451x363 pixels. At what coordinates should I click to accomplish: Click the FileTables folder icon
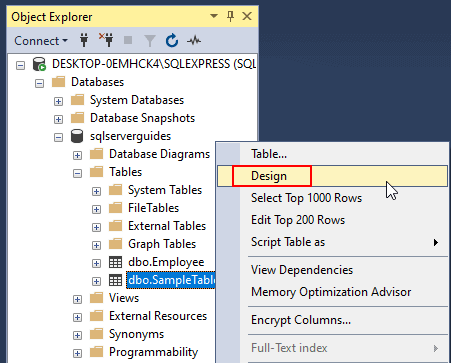coord(115,208)
